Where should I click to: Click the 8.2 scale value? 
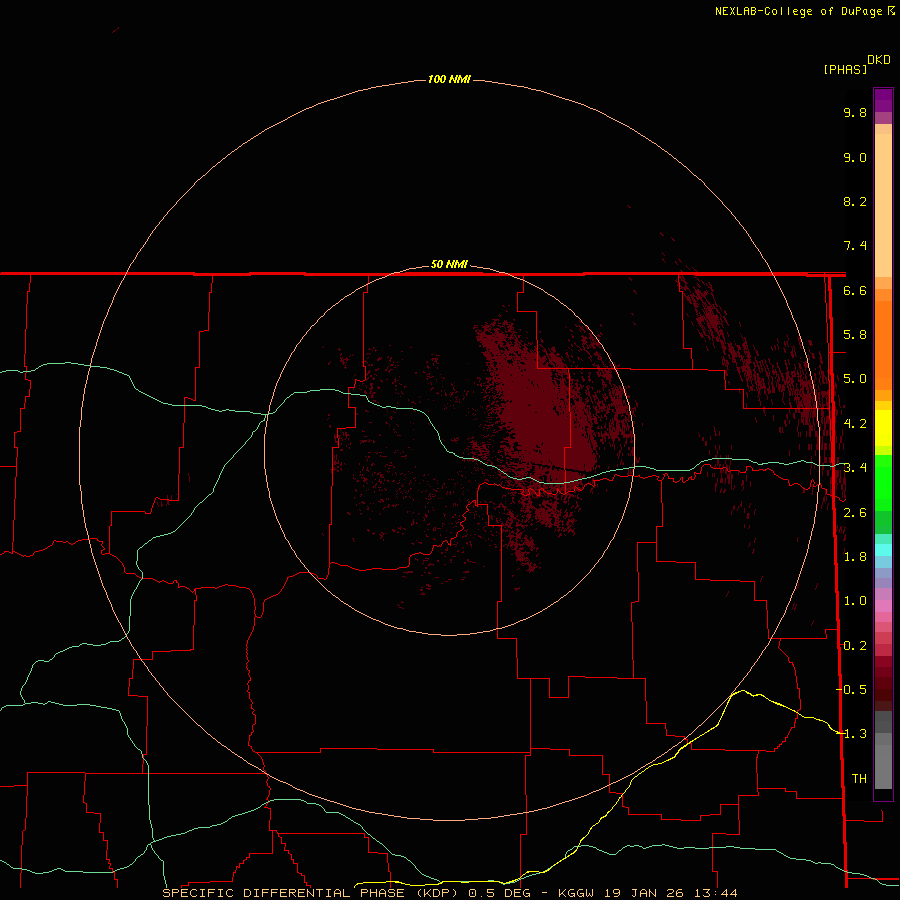855,201
